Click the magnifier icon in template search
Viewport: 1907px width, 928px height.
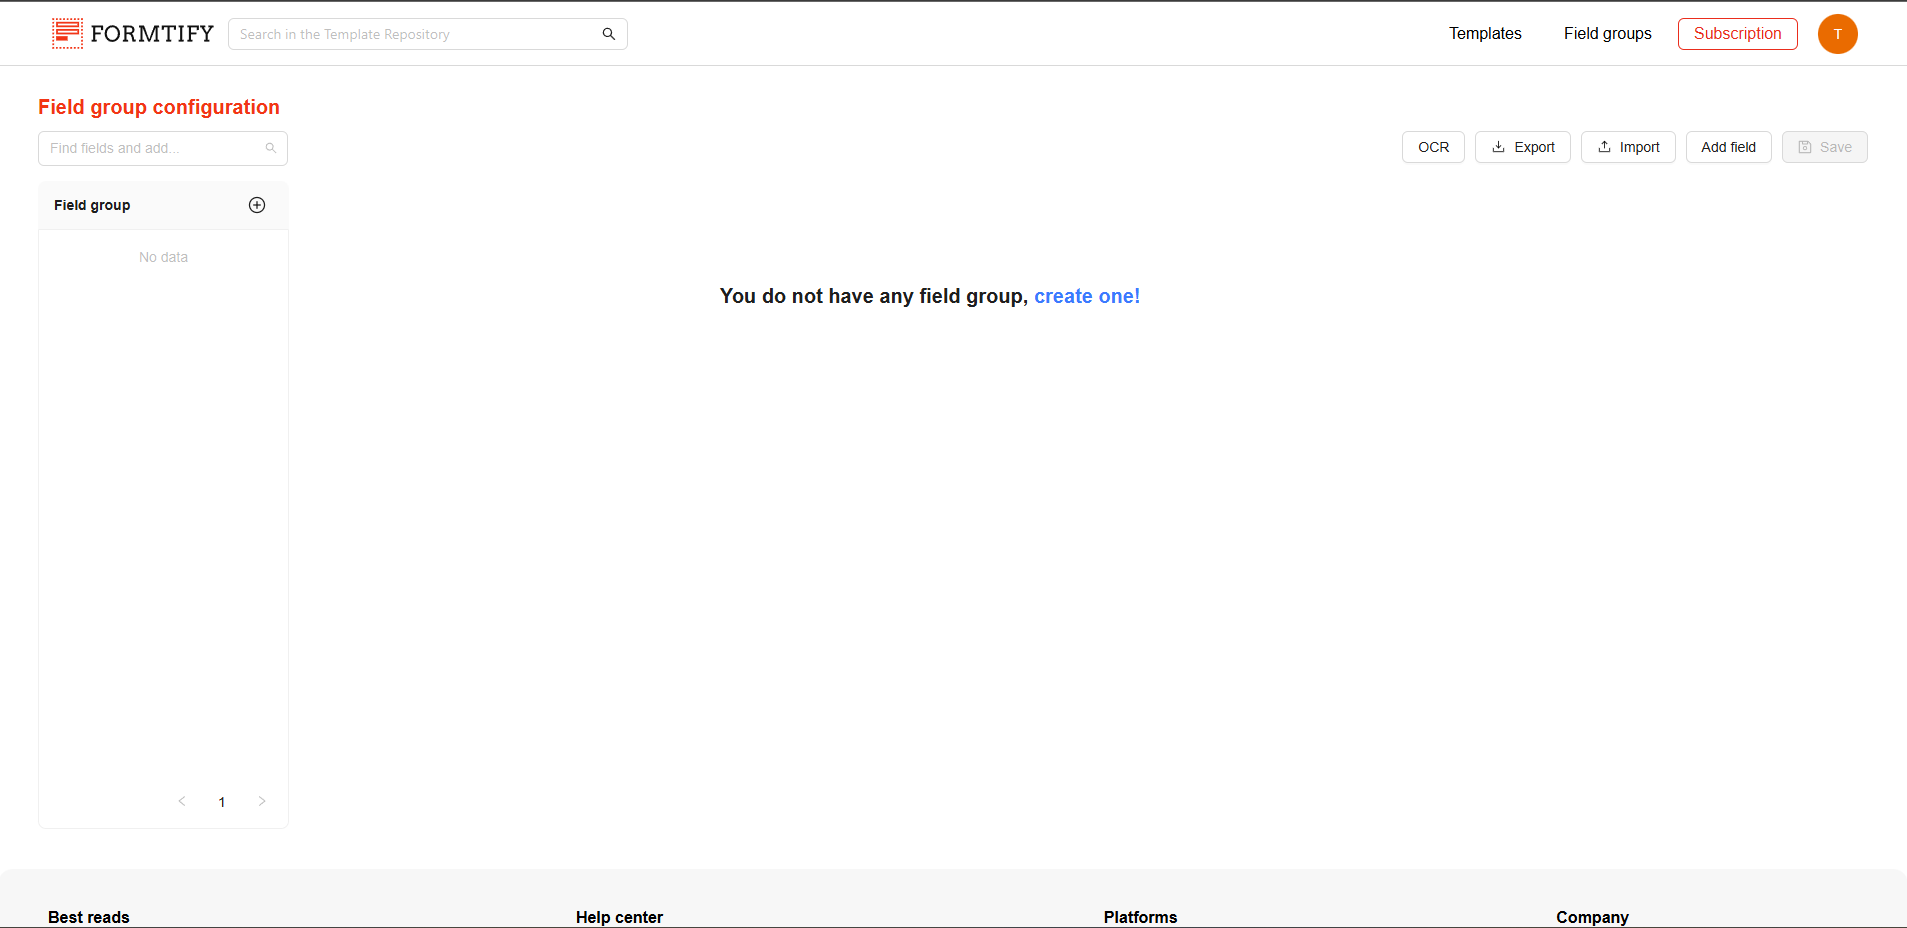(608, 34)
